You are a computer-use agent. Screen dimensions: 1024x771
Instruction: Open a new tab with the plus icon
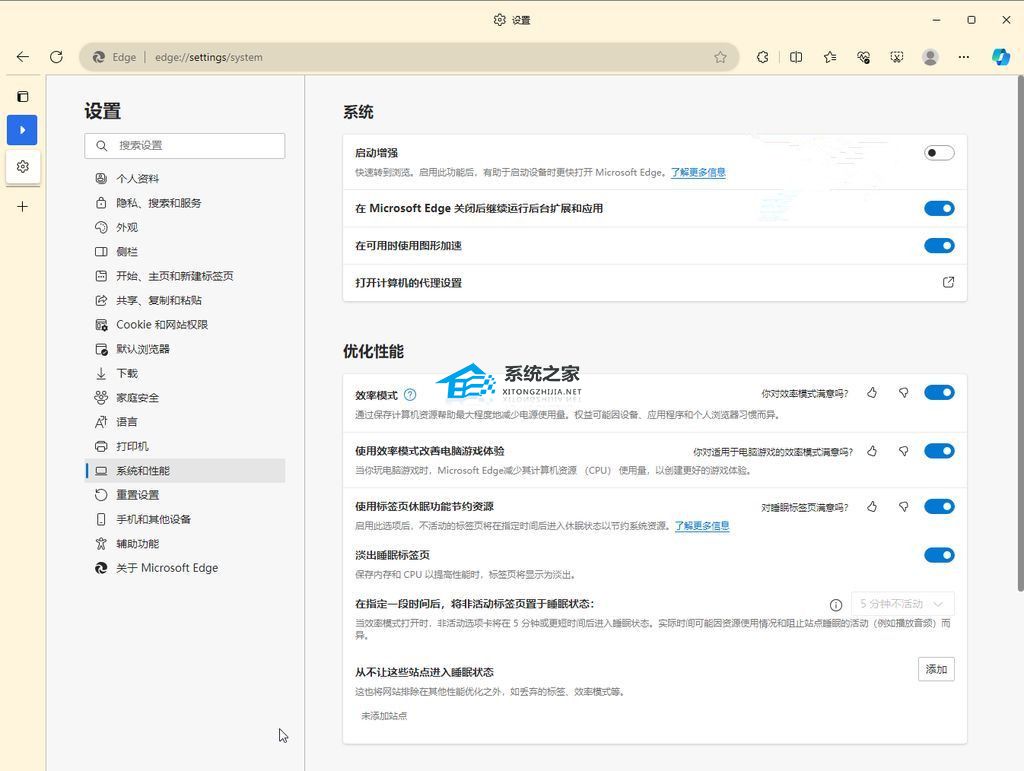click(22, 207)
